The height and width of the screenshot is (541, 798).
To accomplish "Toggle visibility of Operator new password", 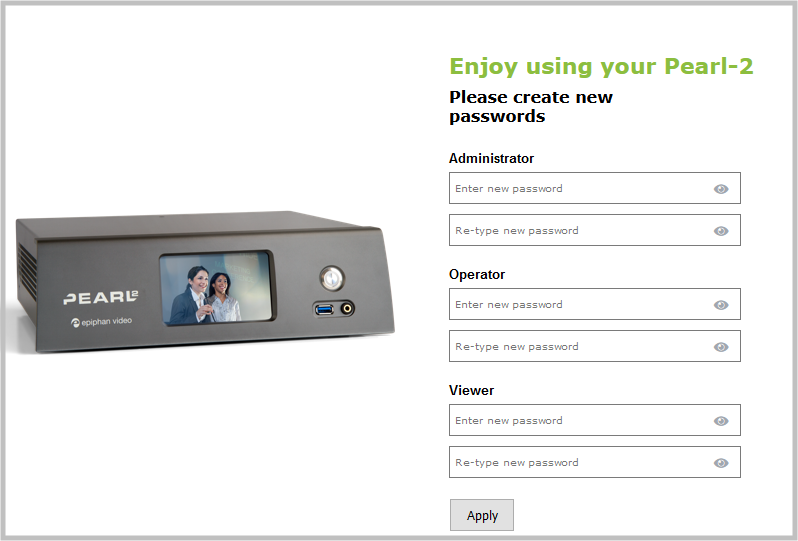I will click(721, 305).
